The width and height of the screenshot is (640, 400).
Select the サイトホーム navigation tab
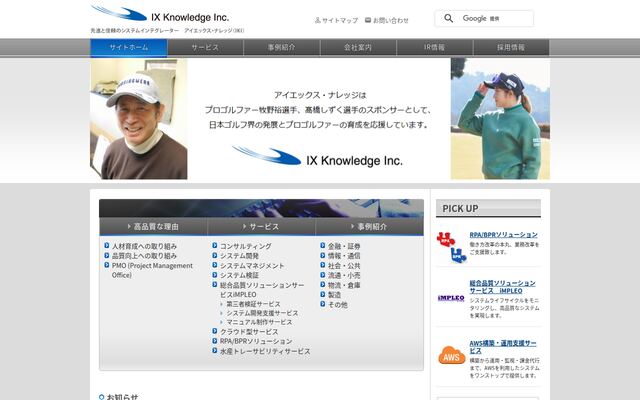(129, 47)
